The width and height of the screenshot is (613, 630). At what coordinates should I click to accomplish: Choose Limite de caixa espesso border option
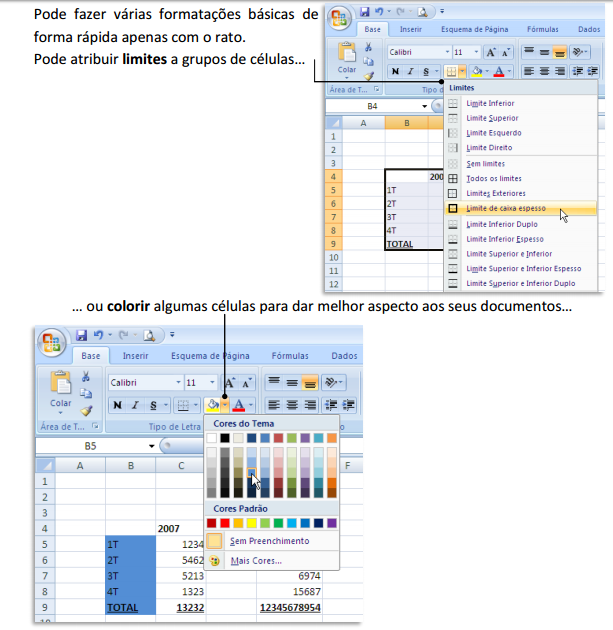point(505,208)
